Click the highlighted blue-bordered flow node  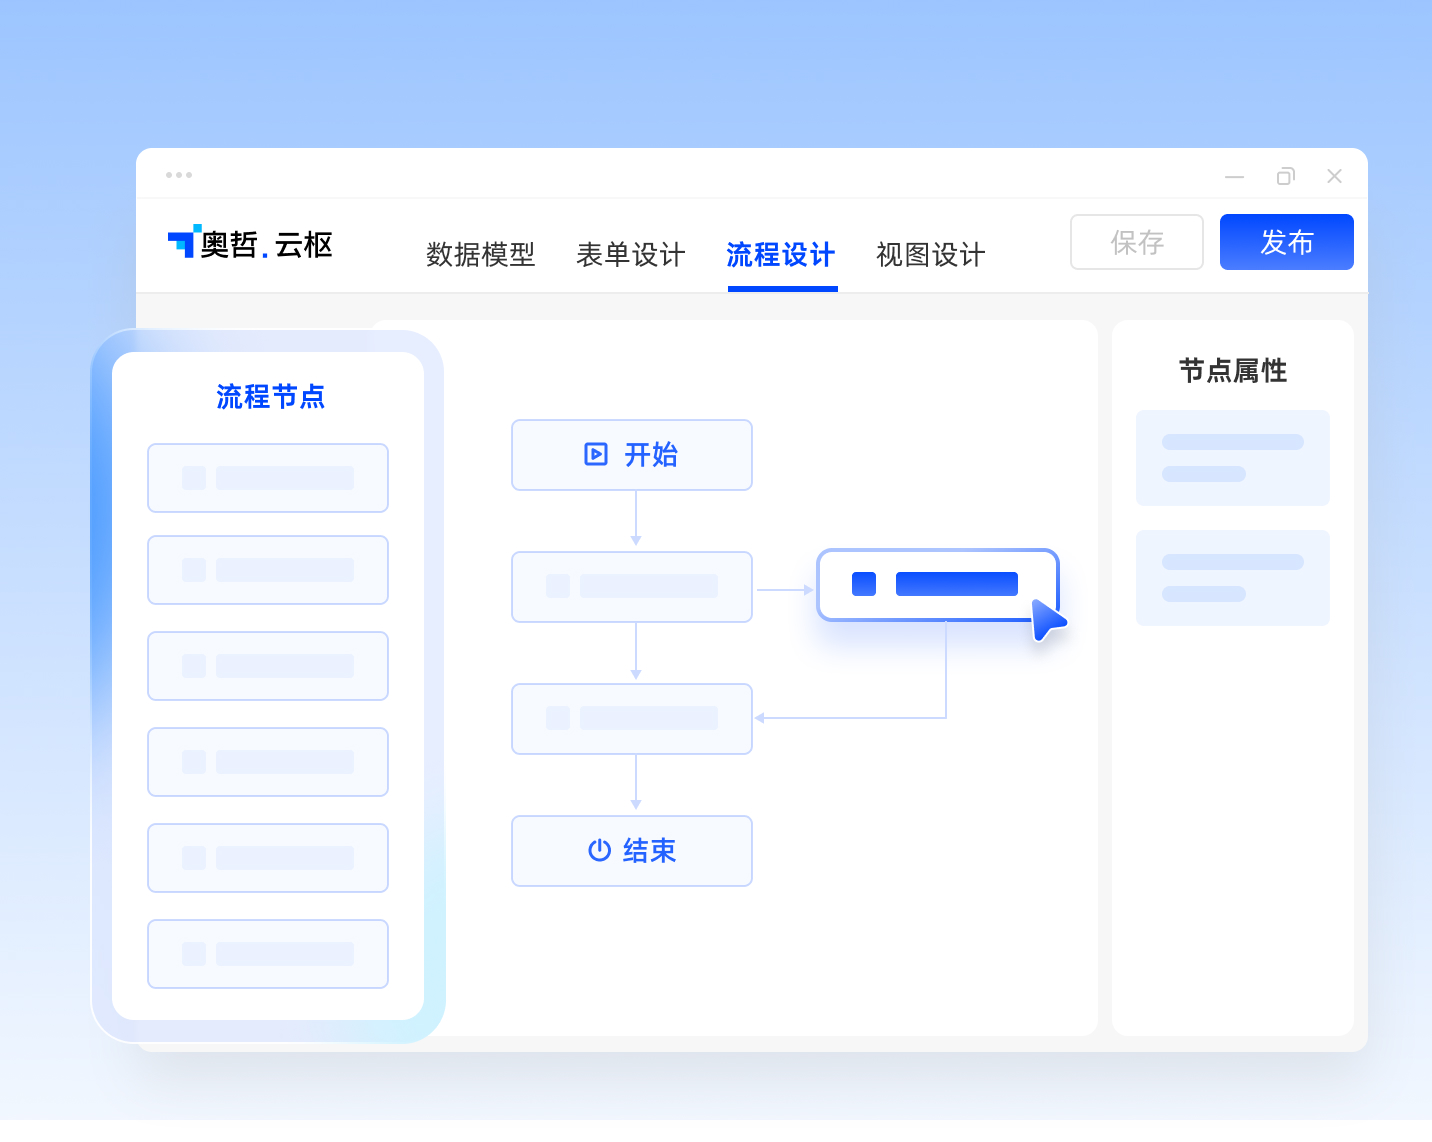[938, 585]
